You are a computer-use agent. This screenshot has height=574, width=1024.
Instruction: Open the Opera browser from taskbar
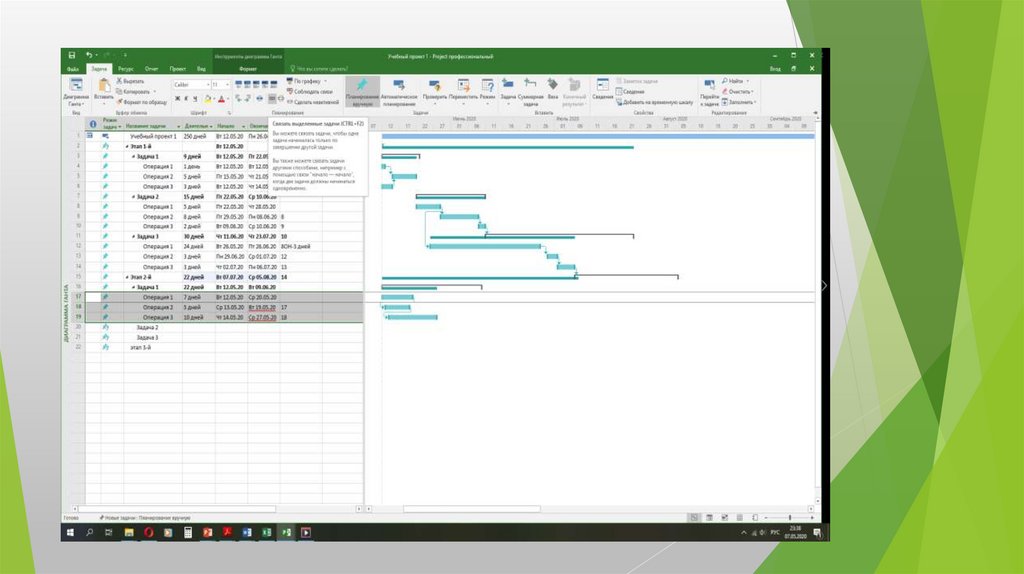148,532
